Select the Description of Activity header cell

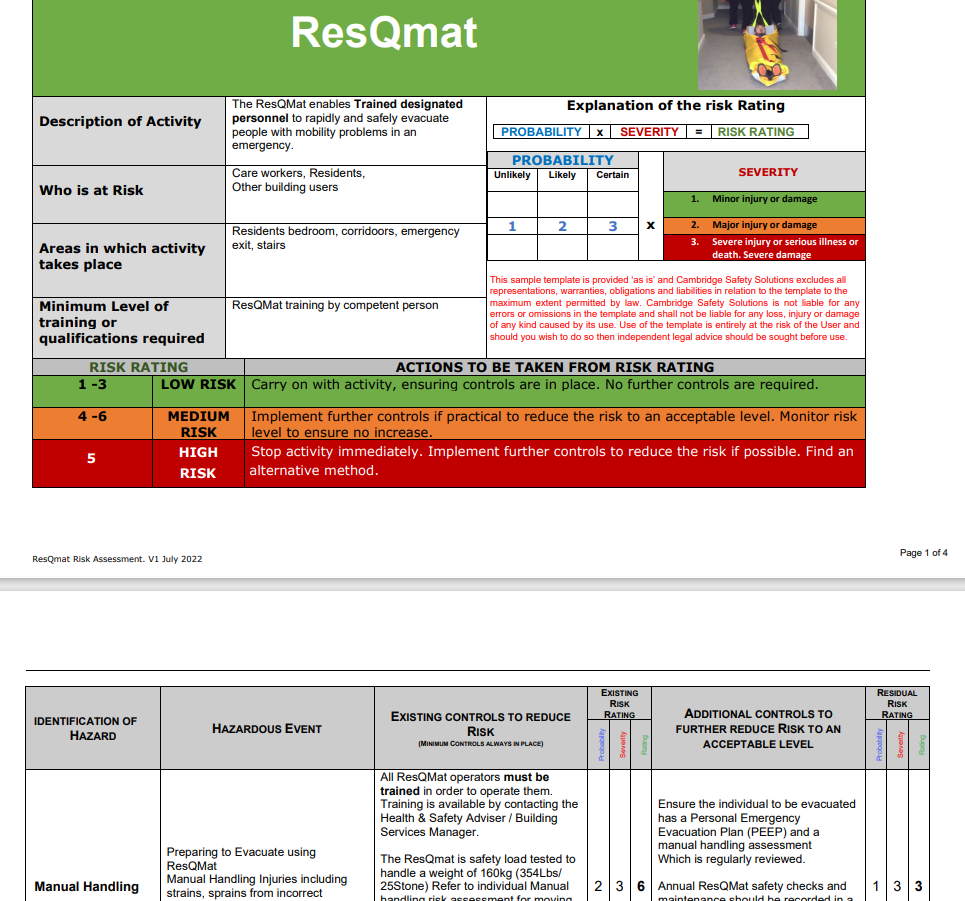121,121
